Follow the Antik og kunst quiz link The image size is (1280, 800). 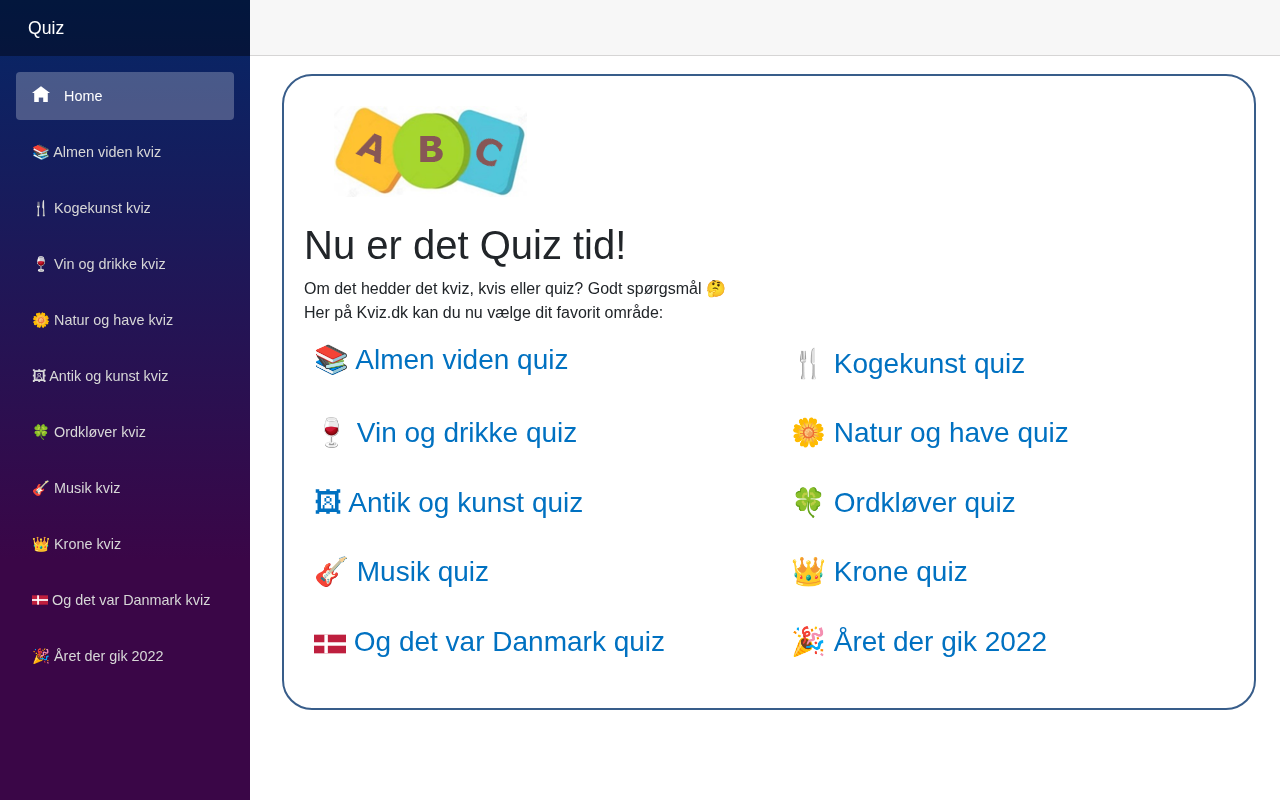[x=465, y=503]
